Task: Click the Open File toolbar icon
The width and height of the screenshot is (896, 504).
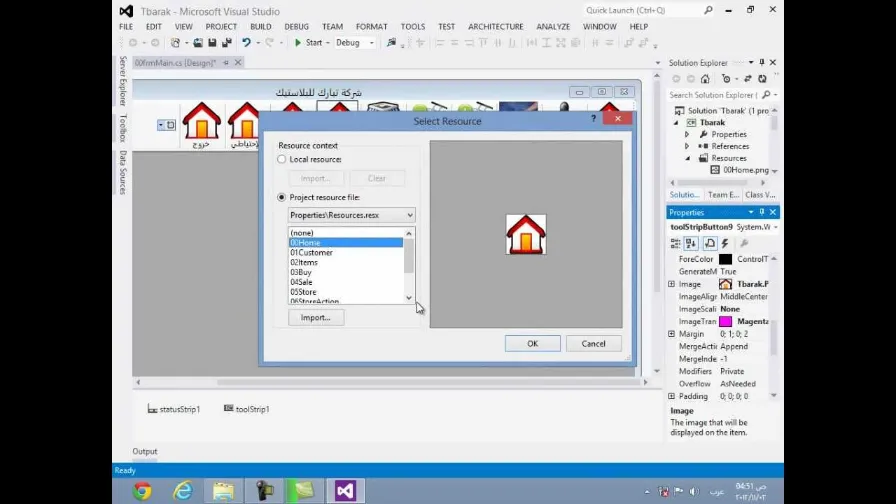Action: tap(198, 43)
